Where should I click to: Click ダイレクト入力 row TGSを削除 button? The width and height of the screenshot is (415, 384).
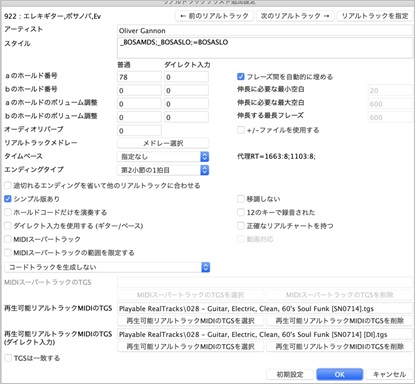point(339,347)
